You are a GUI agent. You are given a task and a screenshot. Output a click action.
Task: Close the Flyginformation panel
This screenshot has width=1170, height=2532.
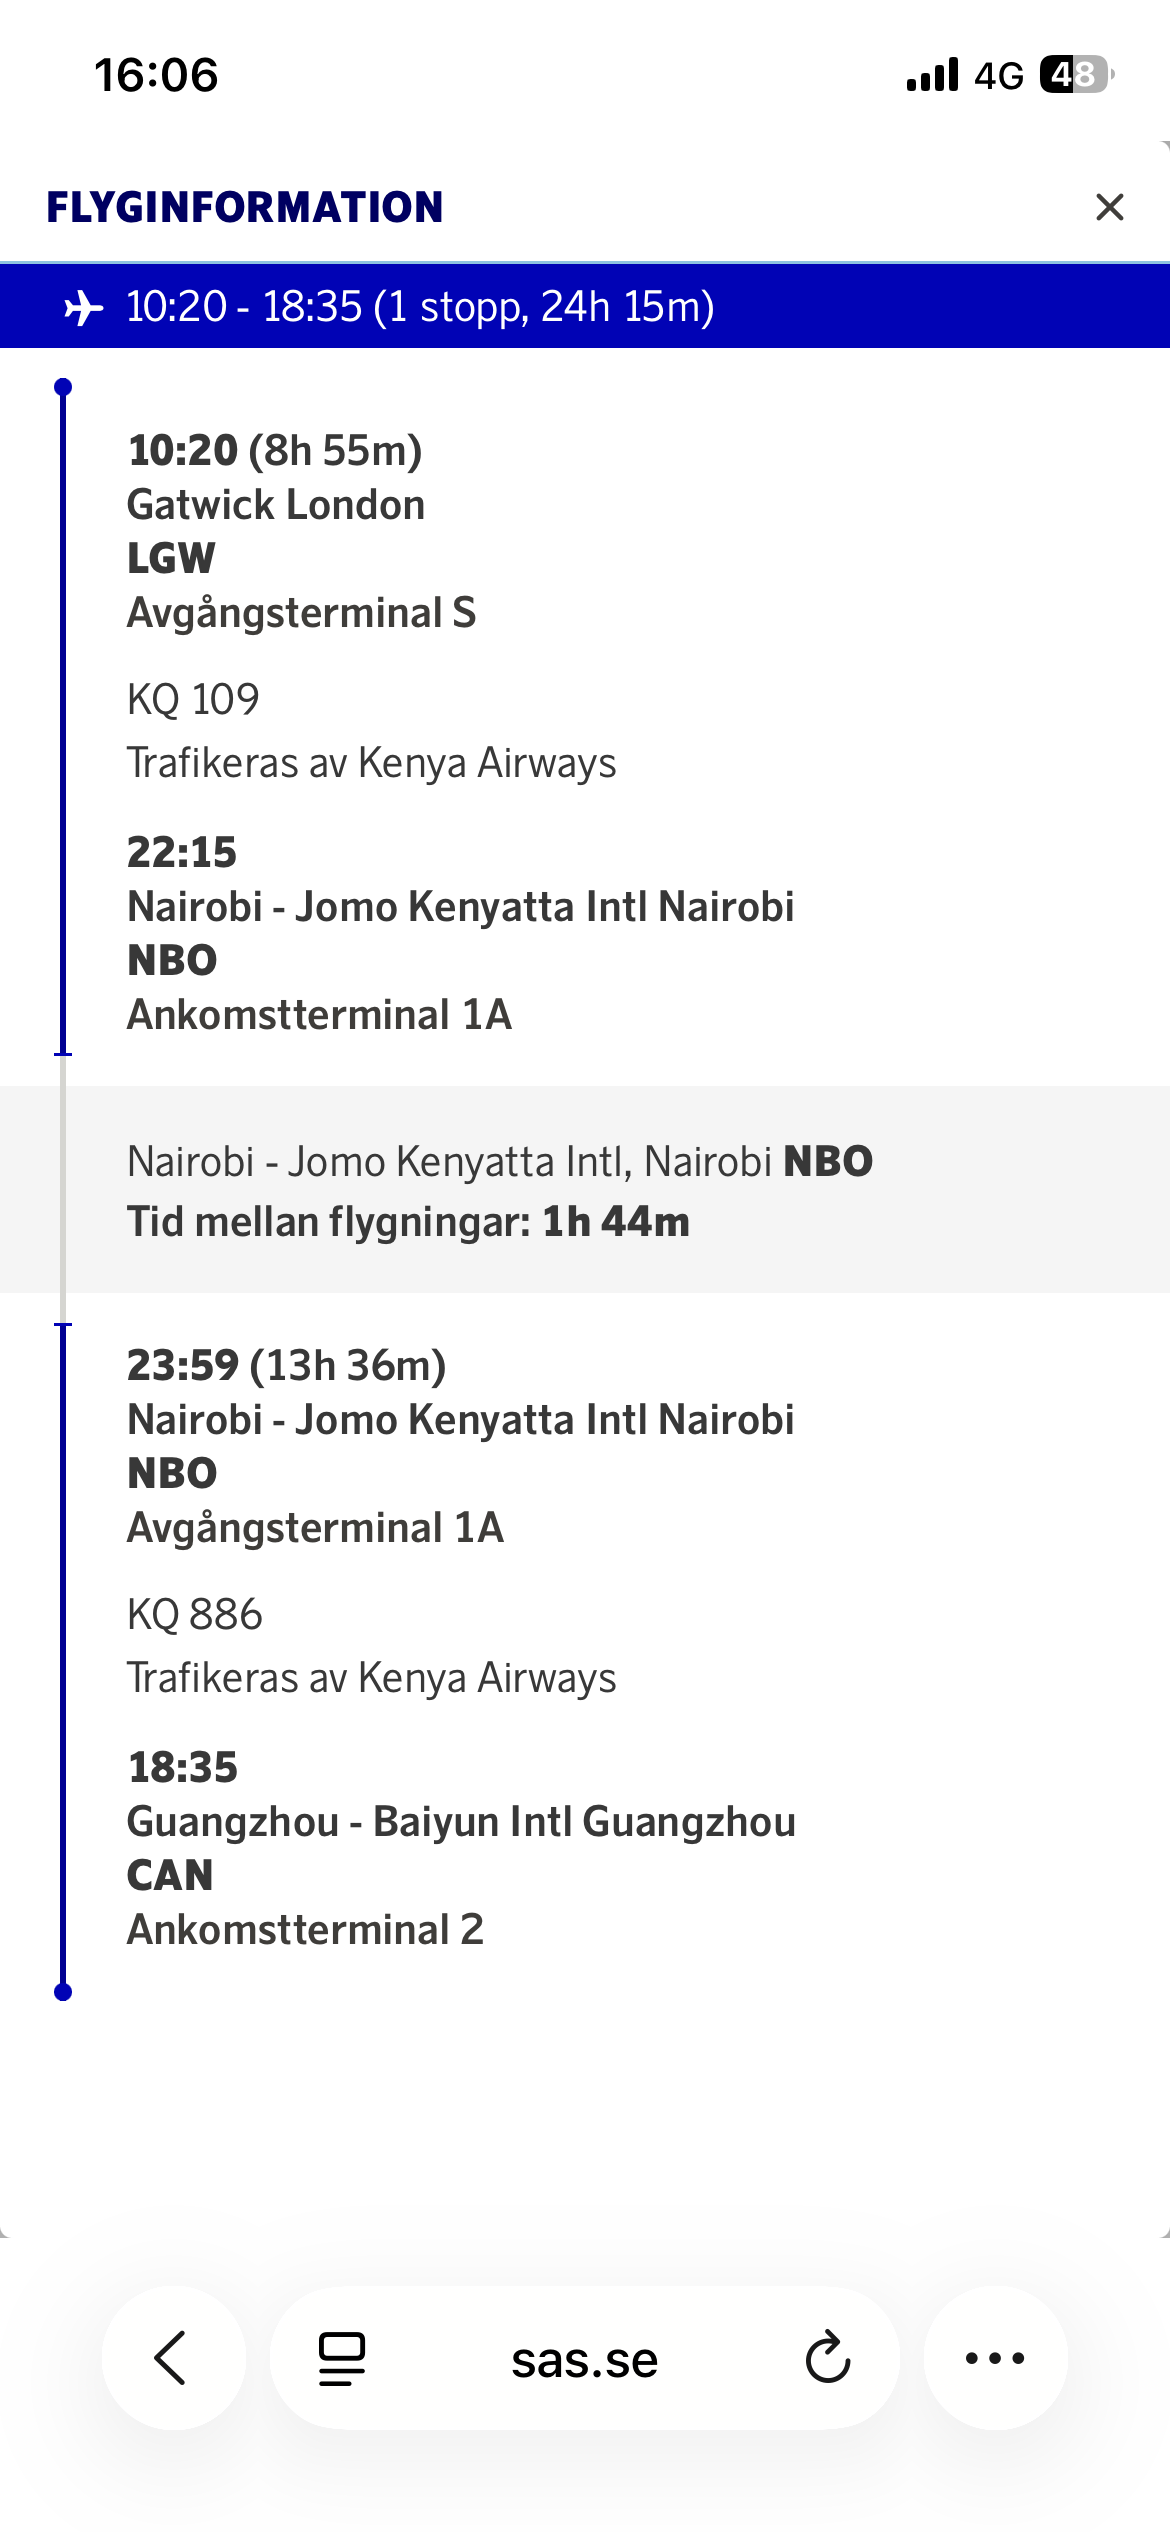[1109, 207]
